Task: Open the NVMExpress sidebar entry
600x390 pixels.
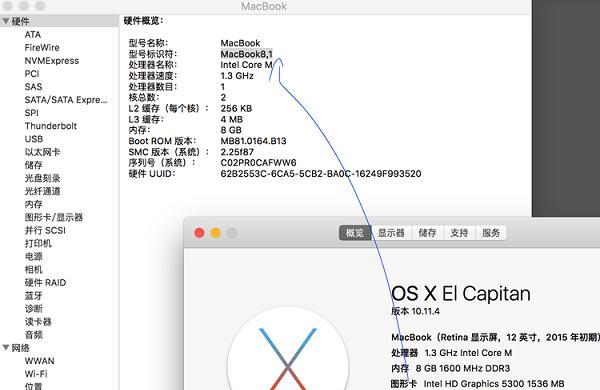Action: point(52,60)
